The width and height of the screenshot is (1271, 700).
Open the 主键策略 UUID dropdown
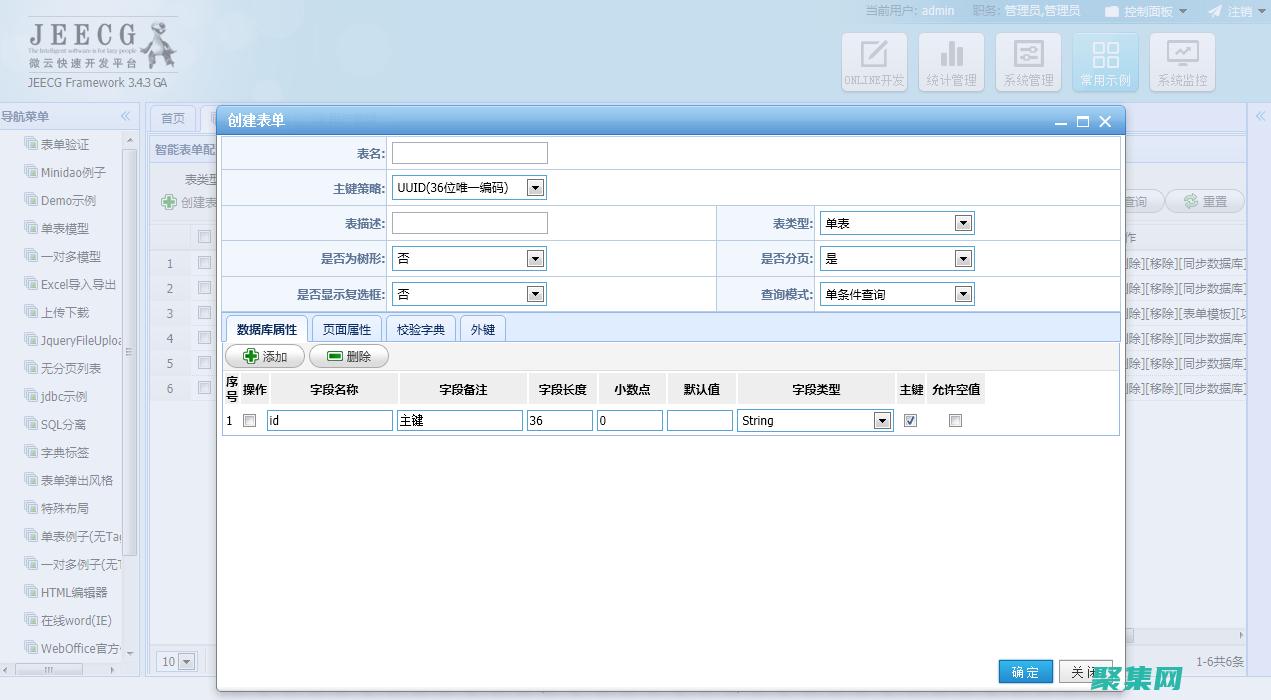click(x=535, y=188)
